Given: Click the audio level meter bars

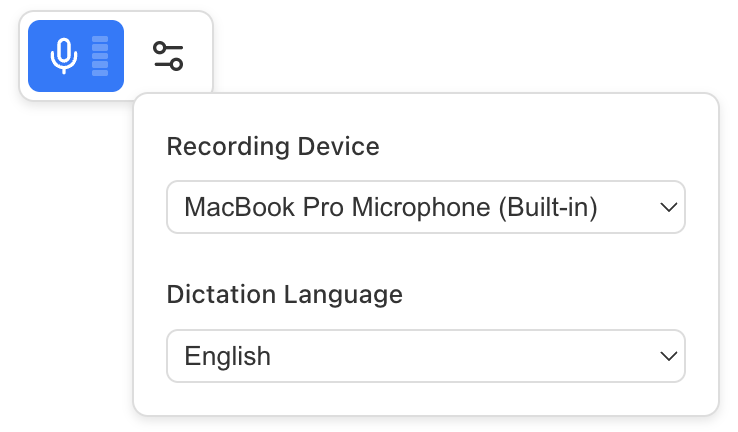Looking at the screenshot, I should tap(100, 56).
